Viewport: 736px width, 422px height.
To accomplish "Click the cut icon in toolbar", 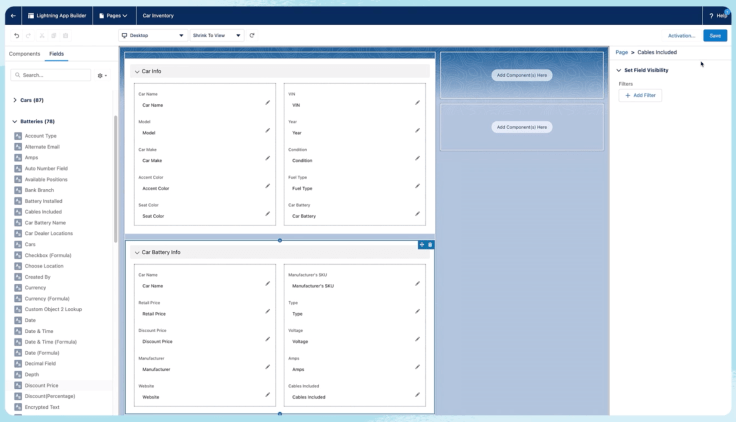I will pos(41,36).
